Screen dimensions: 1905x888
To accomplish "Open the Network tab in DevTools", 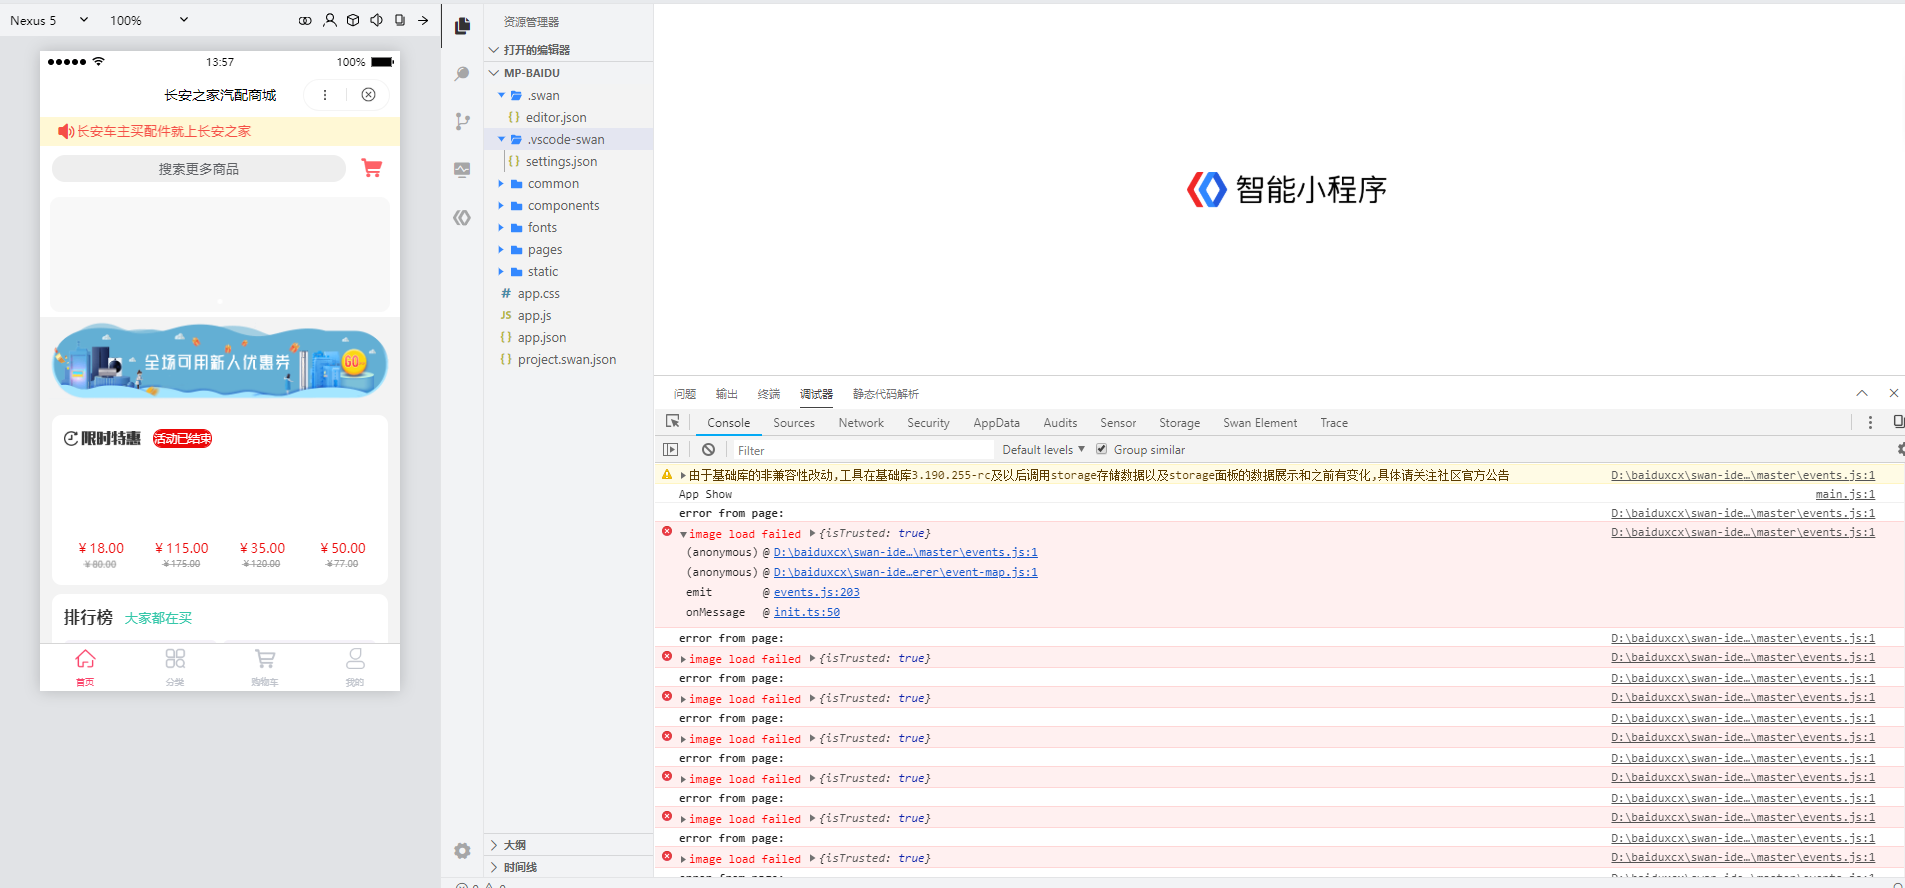I will coord(861,423).
